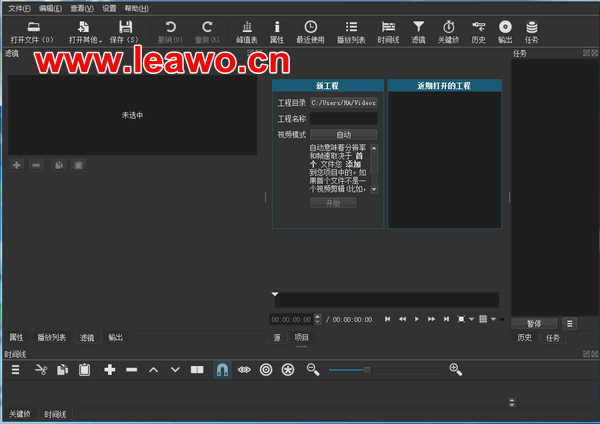
Task: Open the 任务 jobs toolbar icon
Action: tap(532, 31)
